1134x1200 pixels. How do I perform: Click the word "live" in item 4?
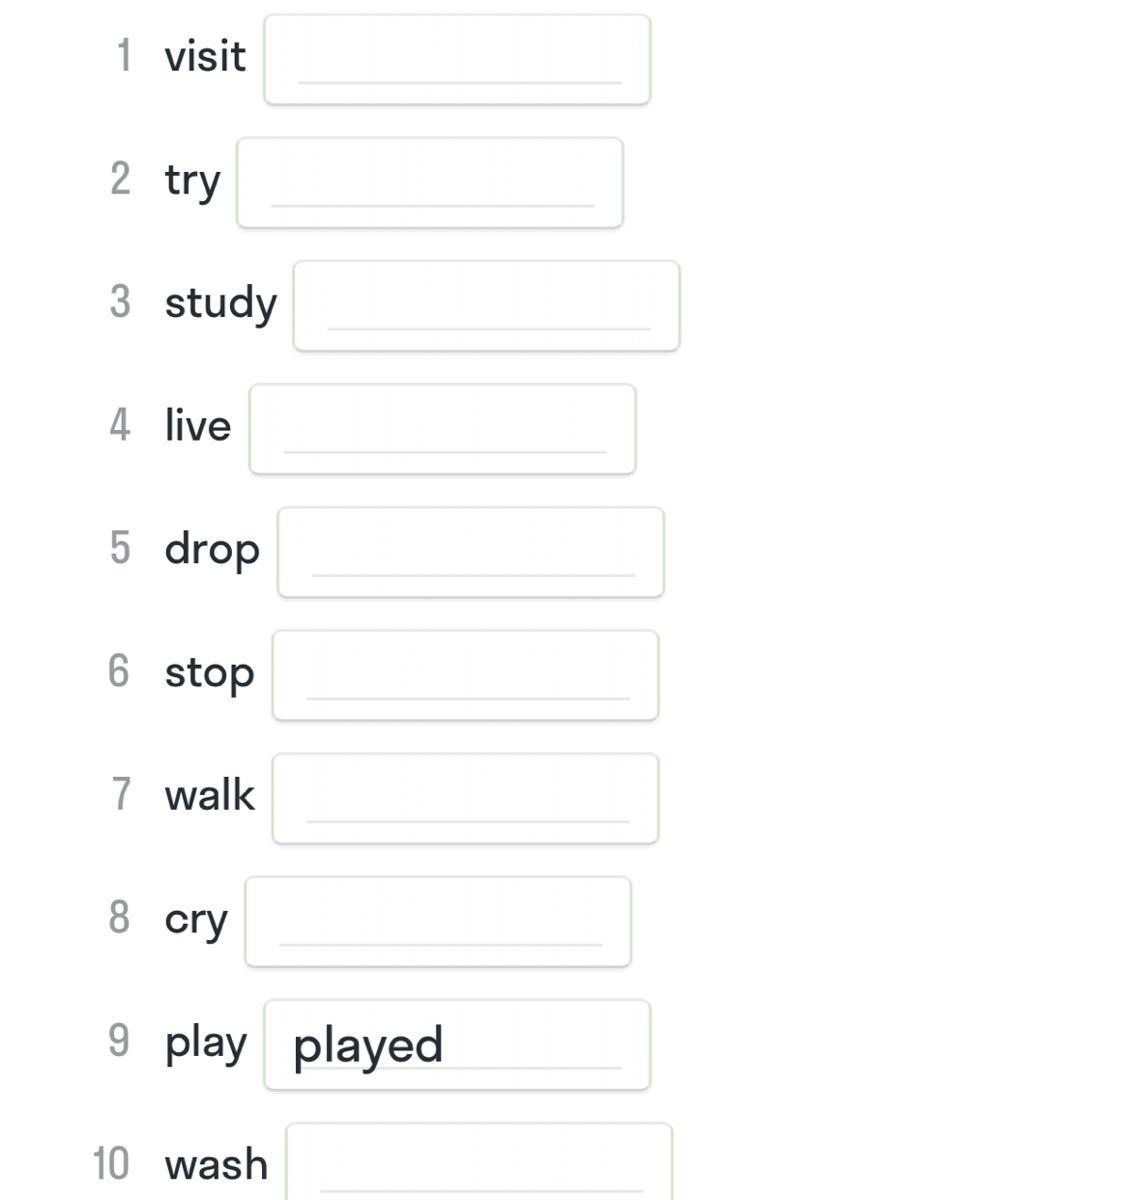coord(198,426)
